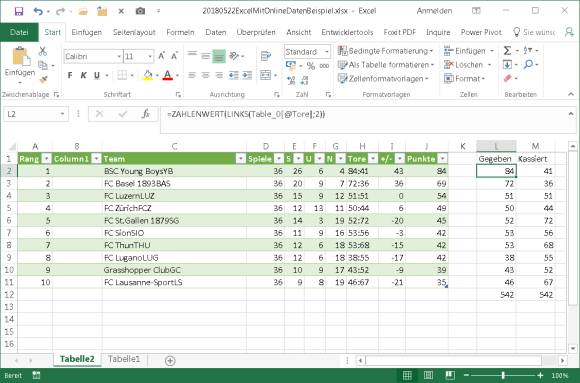
Task: Click the Name Box showing L2
Action: (x=36, y=114)
